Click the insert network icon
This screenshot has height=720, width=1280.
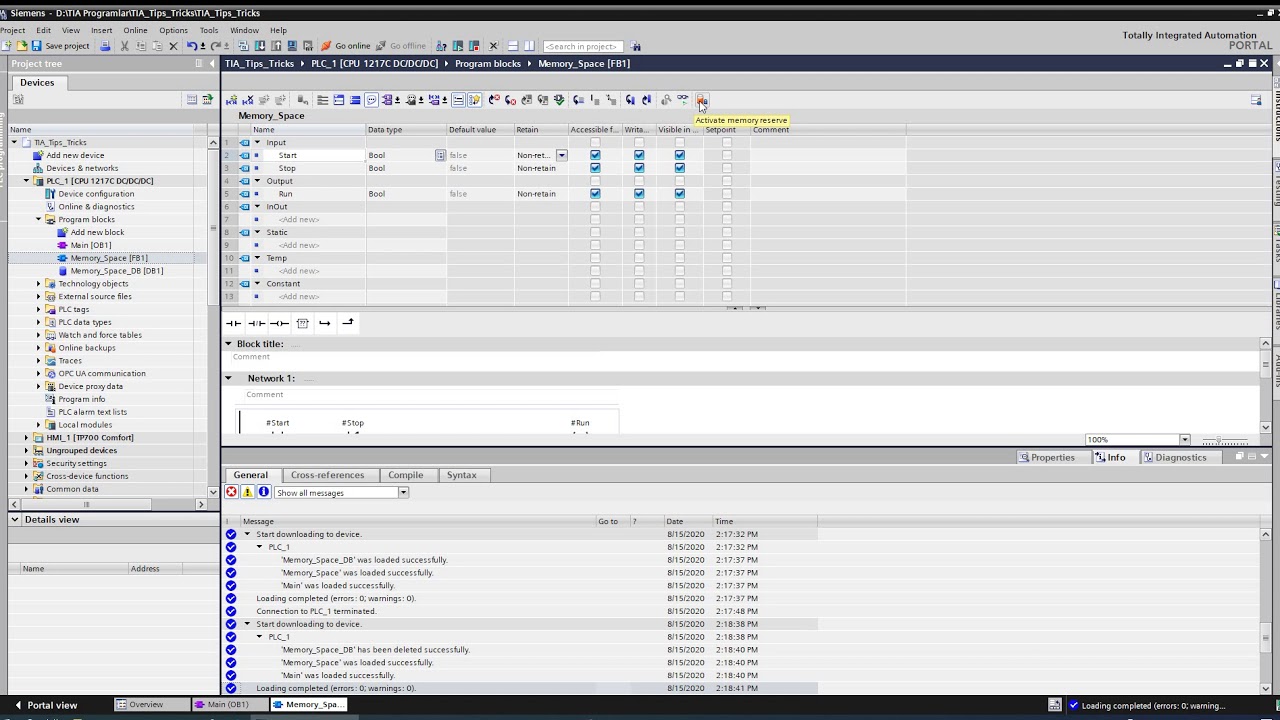tap(232, 100)
